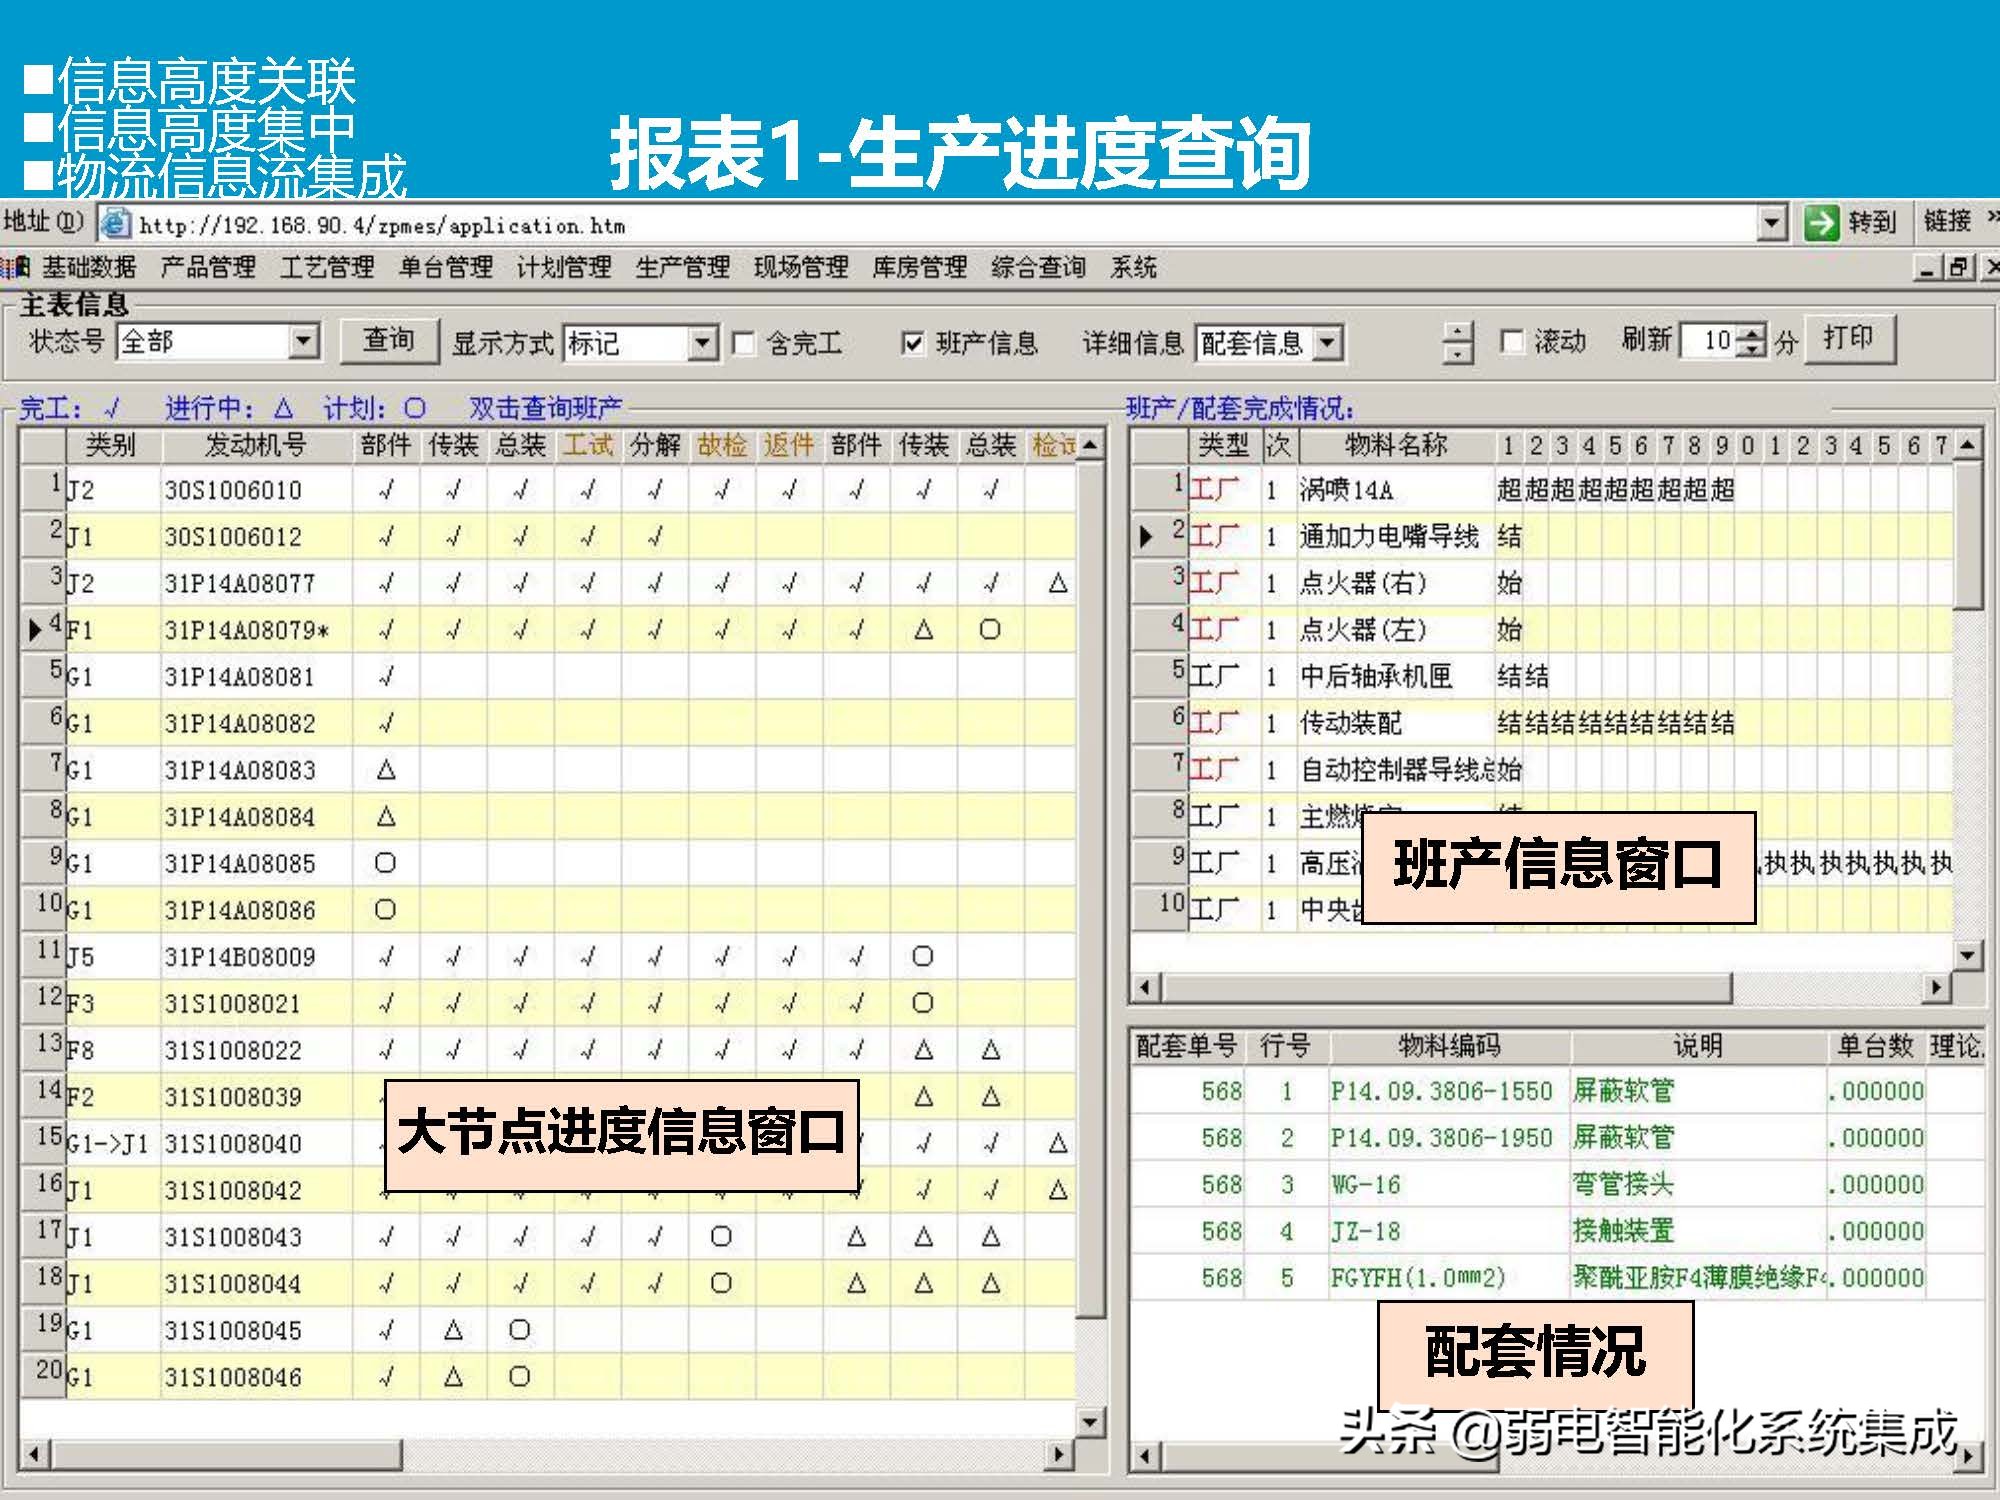
Task: Toggle the 含完工 checkbox
Action: pyautogui.click(x=744, y=344)
